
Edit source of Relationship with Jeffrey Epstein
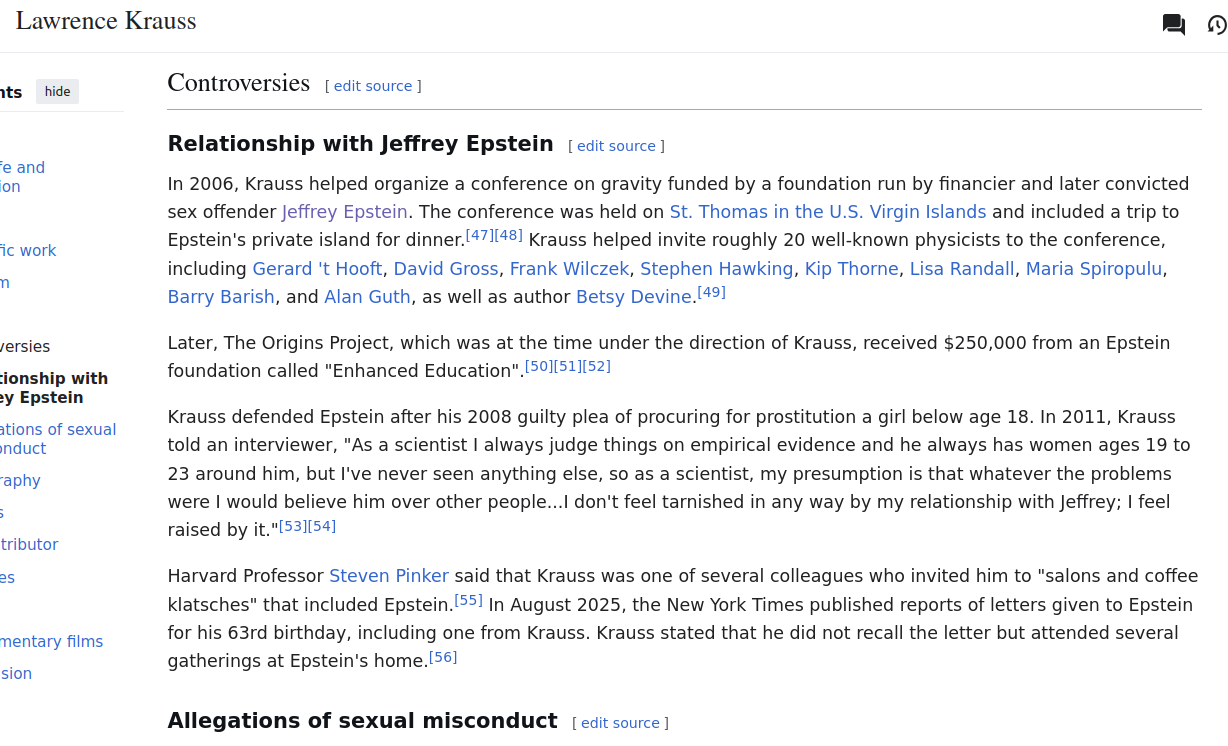(x=616, y=146)
